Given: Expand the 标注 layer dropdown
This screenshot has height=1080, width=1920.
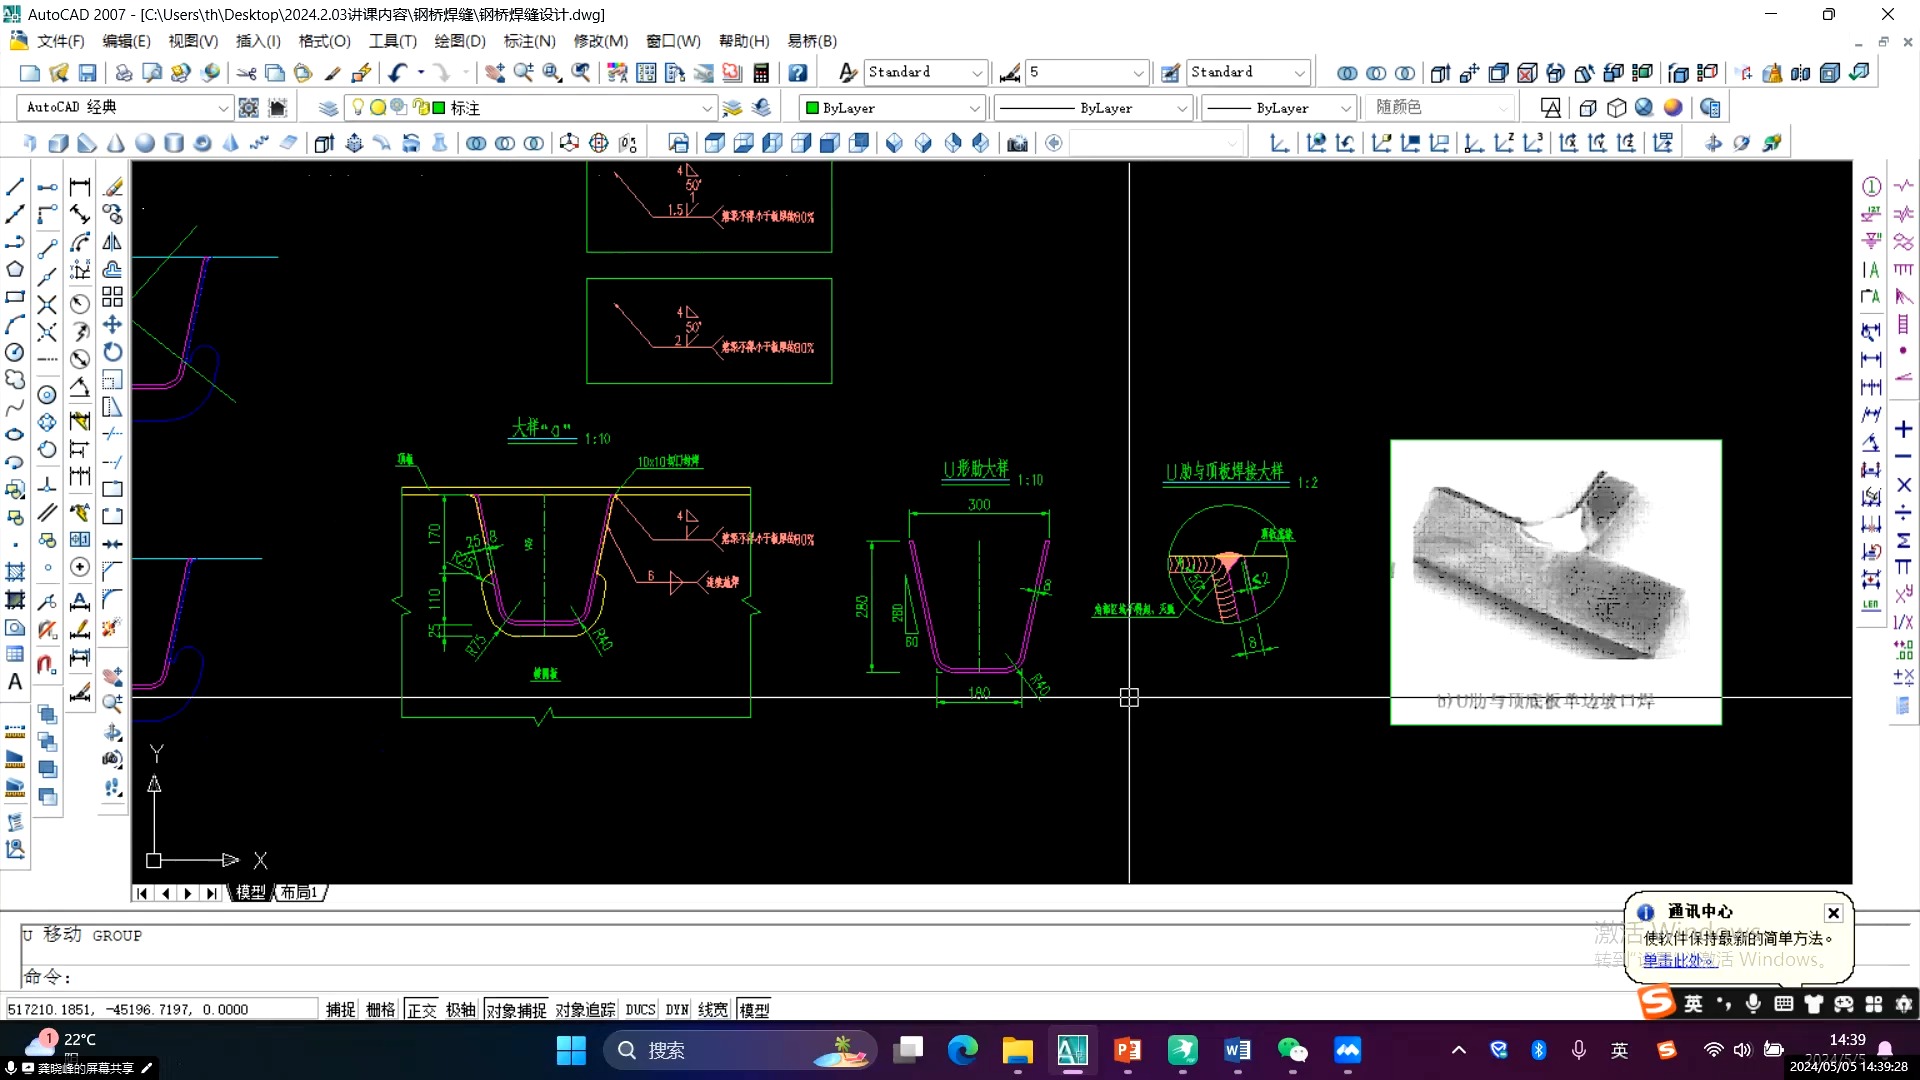Looking at the screenshot, I should [706, 108].
